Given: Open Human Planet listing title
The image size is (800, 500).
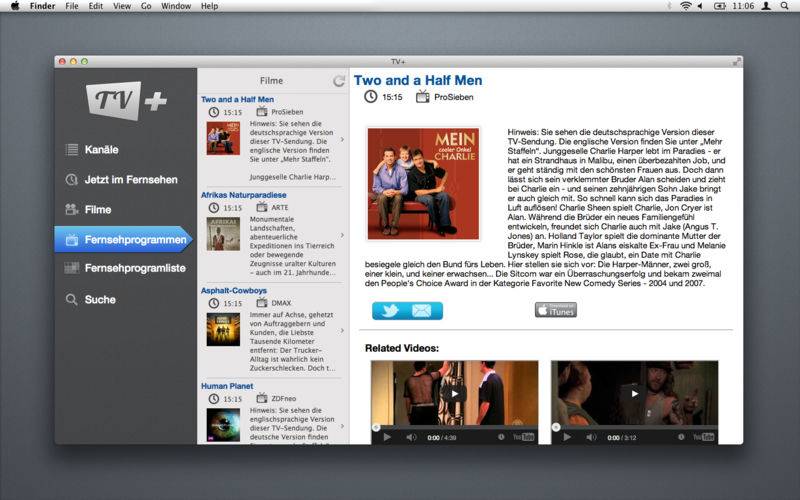Looking at the screenshot, I should tap(227, 386).
